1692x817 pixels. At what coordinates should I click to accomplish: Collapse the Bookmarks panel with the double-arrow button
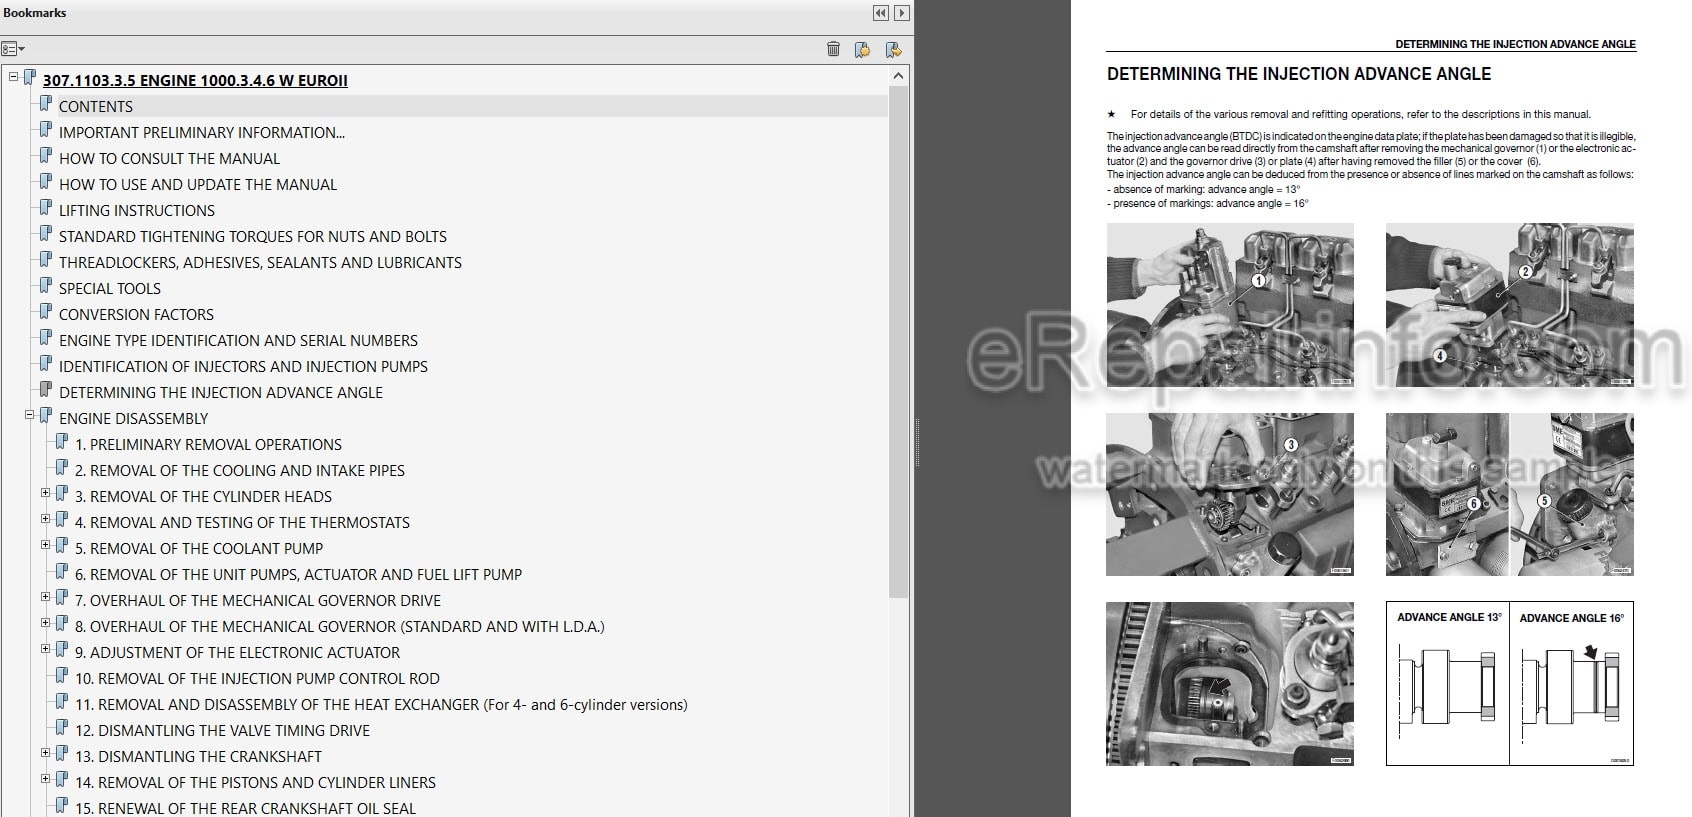pyautogui.click(x=880, y=13)
